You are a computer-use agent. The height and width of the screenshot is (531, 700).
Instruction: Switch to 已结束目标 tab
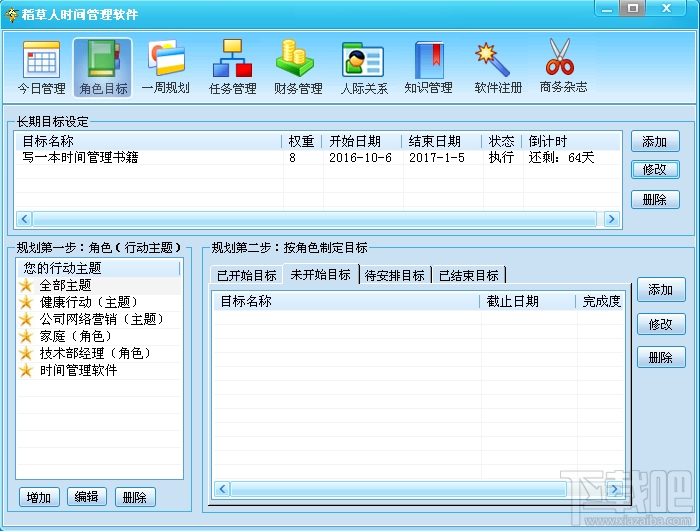pyautogui.click(x=469, y=275)
